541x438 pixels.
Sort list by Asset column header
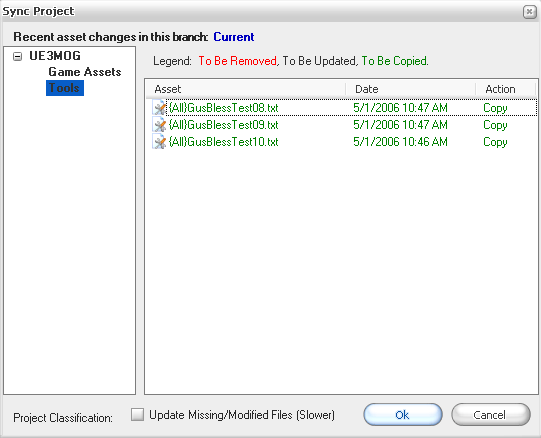click(x=245, y=89)
